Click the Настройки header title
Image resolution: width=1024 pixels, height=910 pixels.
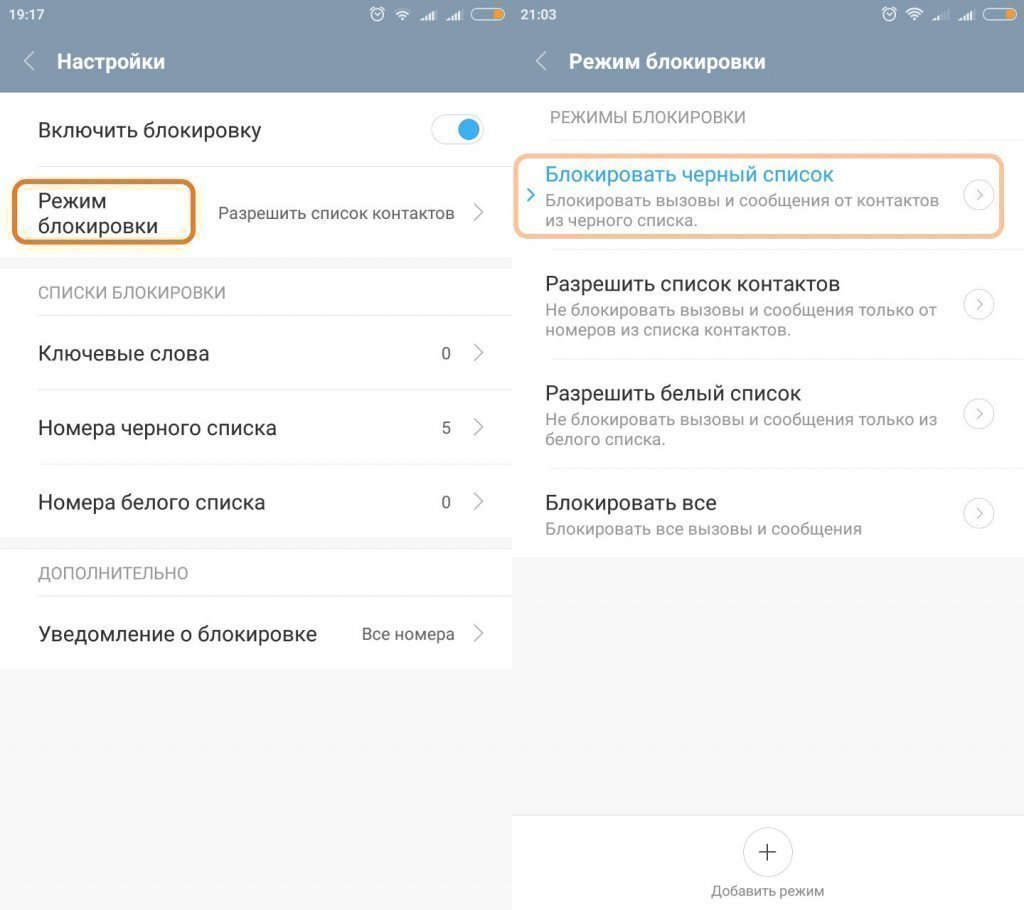click(x=111, y=61)
